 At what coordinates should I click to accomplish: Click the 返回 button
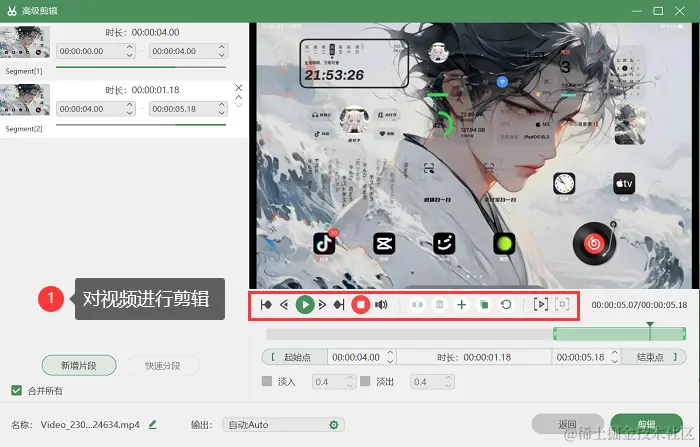[567, 424]
